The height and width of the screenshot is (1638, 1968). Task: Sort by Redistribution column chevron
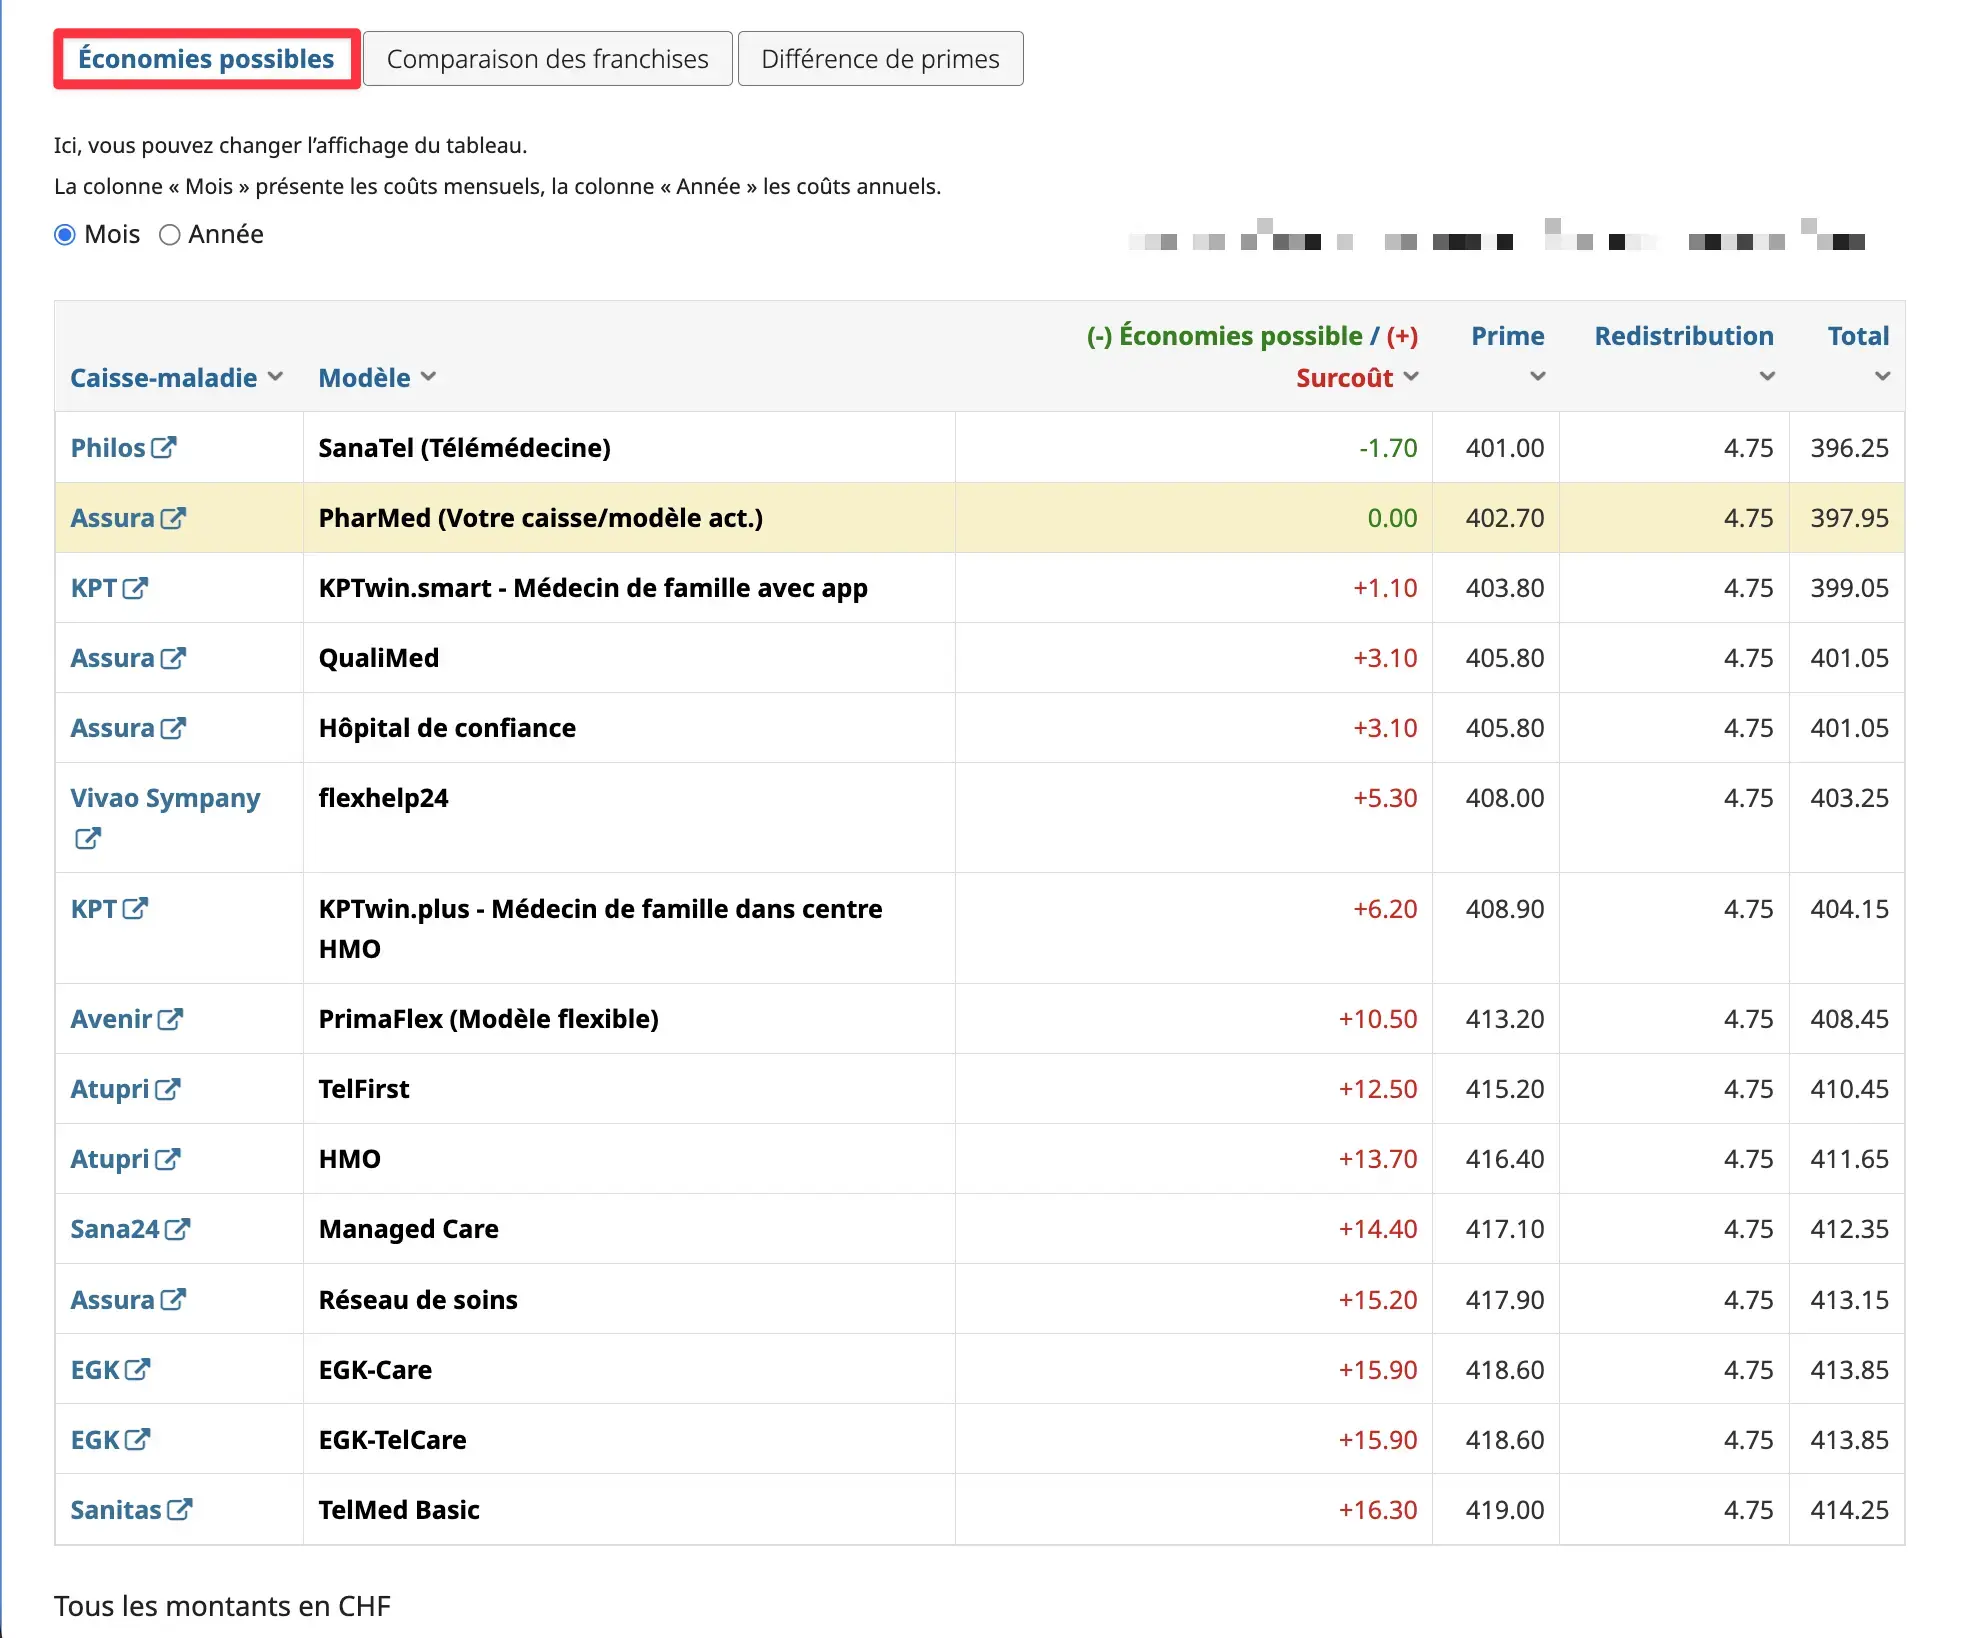pos(1767,377)
